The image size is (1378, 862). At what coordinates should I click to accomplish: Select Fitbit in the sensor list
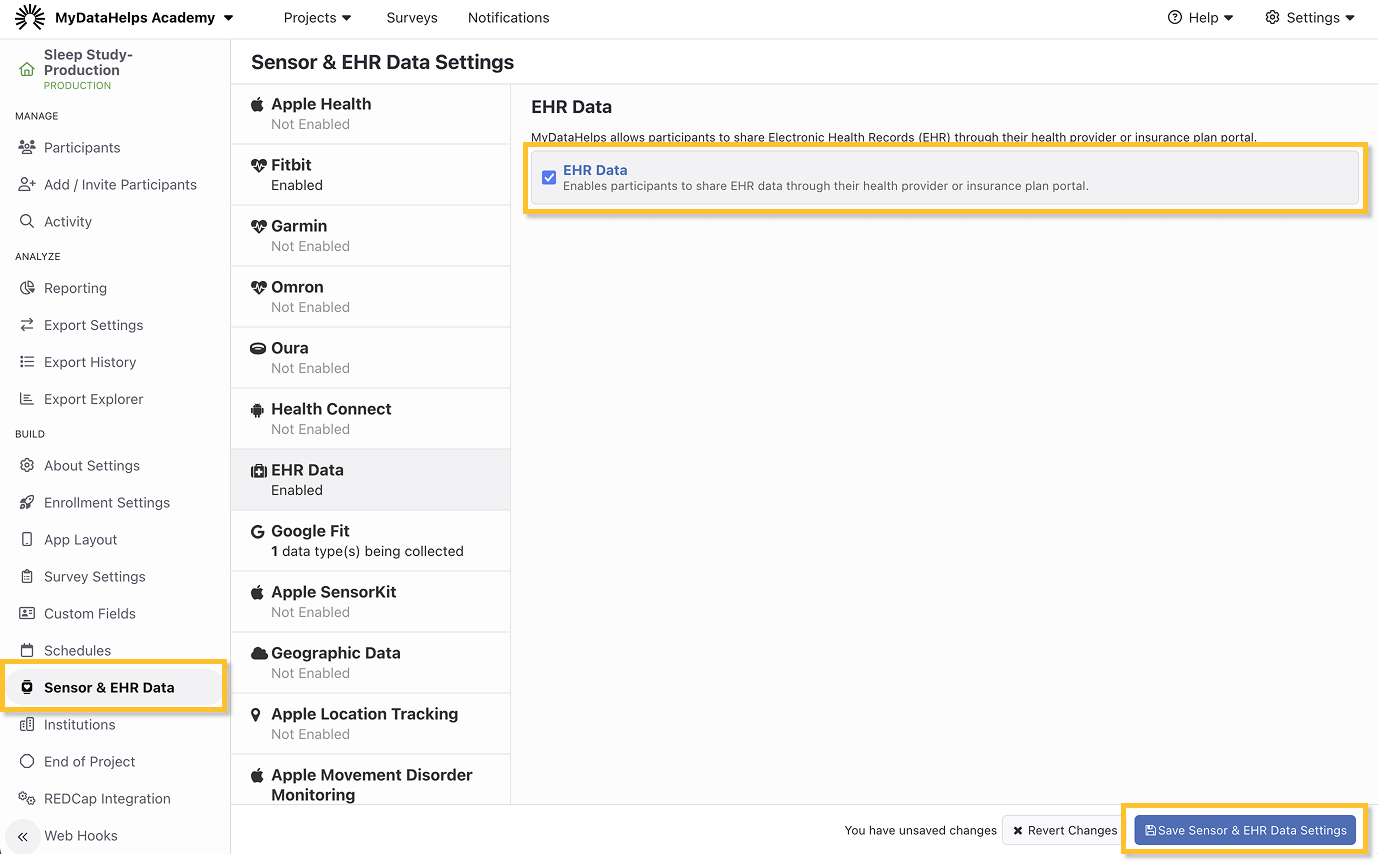[370, 175]
